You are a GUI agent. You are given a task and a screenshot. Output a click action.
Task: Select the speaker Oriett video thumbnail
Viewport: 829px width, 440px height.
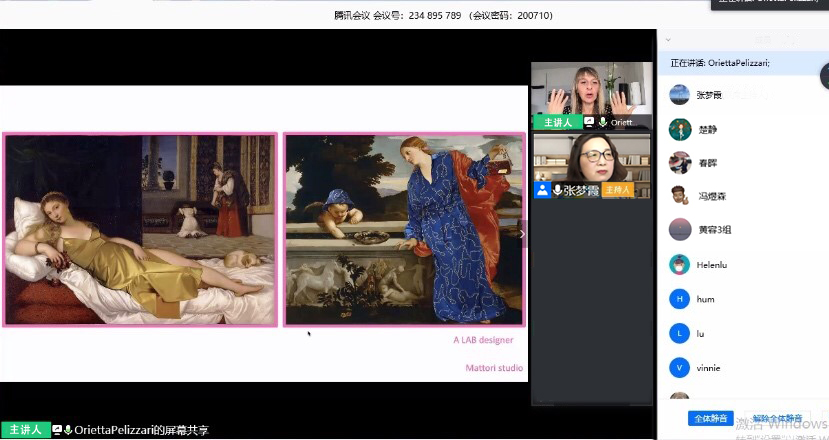[x=592, y=96]
